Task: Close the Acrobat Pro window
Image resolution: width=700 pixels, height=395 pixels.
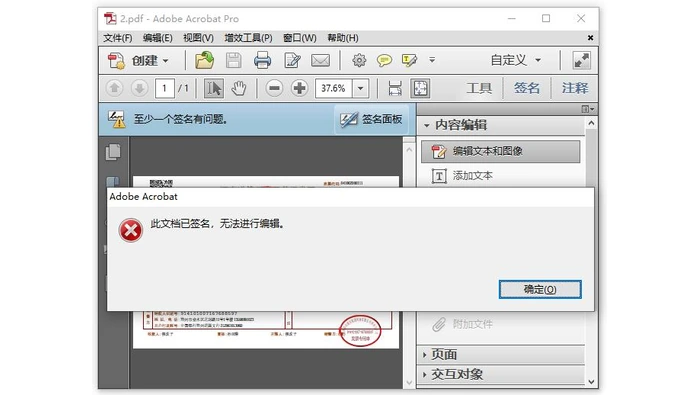Action: [x=580, y=19]
